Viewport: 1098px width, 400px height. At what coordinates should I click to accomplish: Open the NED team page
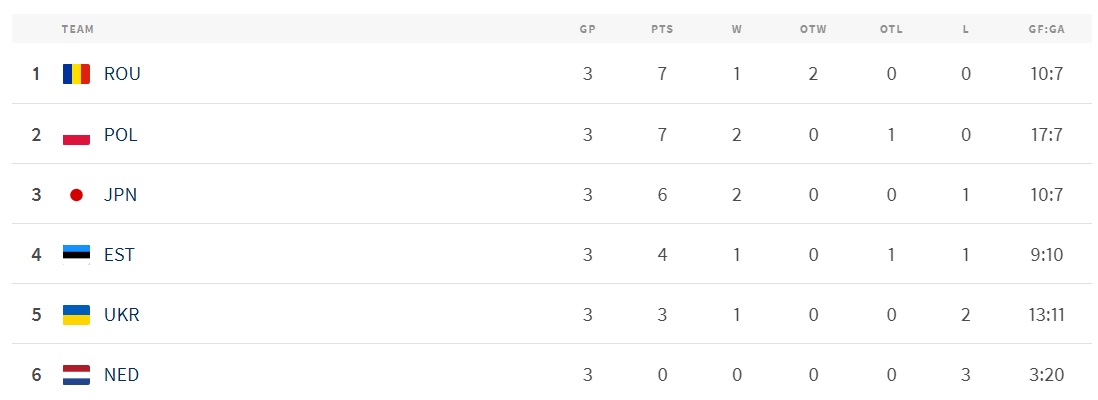[121, 375]
